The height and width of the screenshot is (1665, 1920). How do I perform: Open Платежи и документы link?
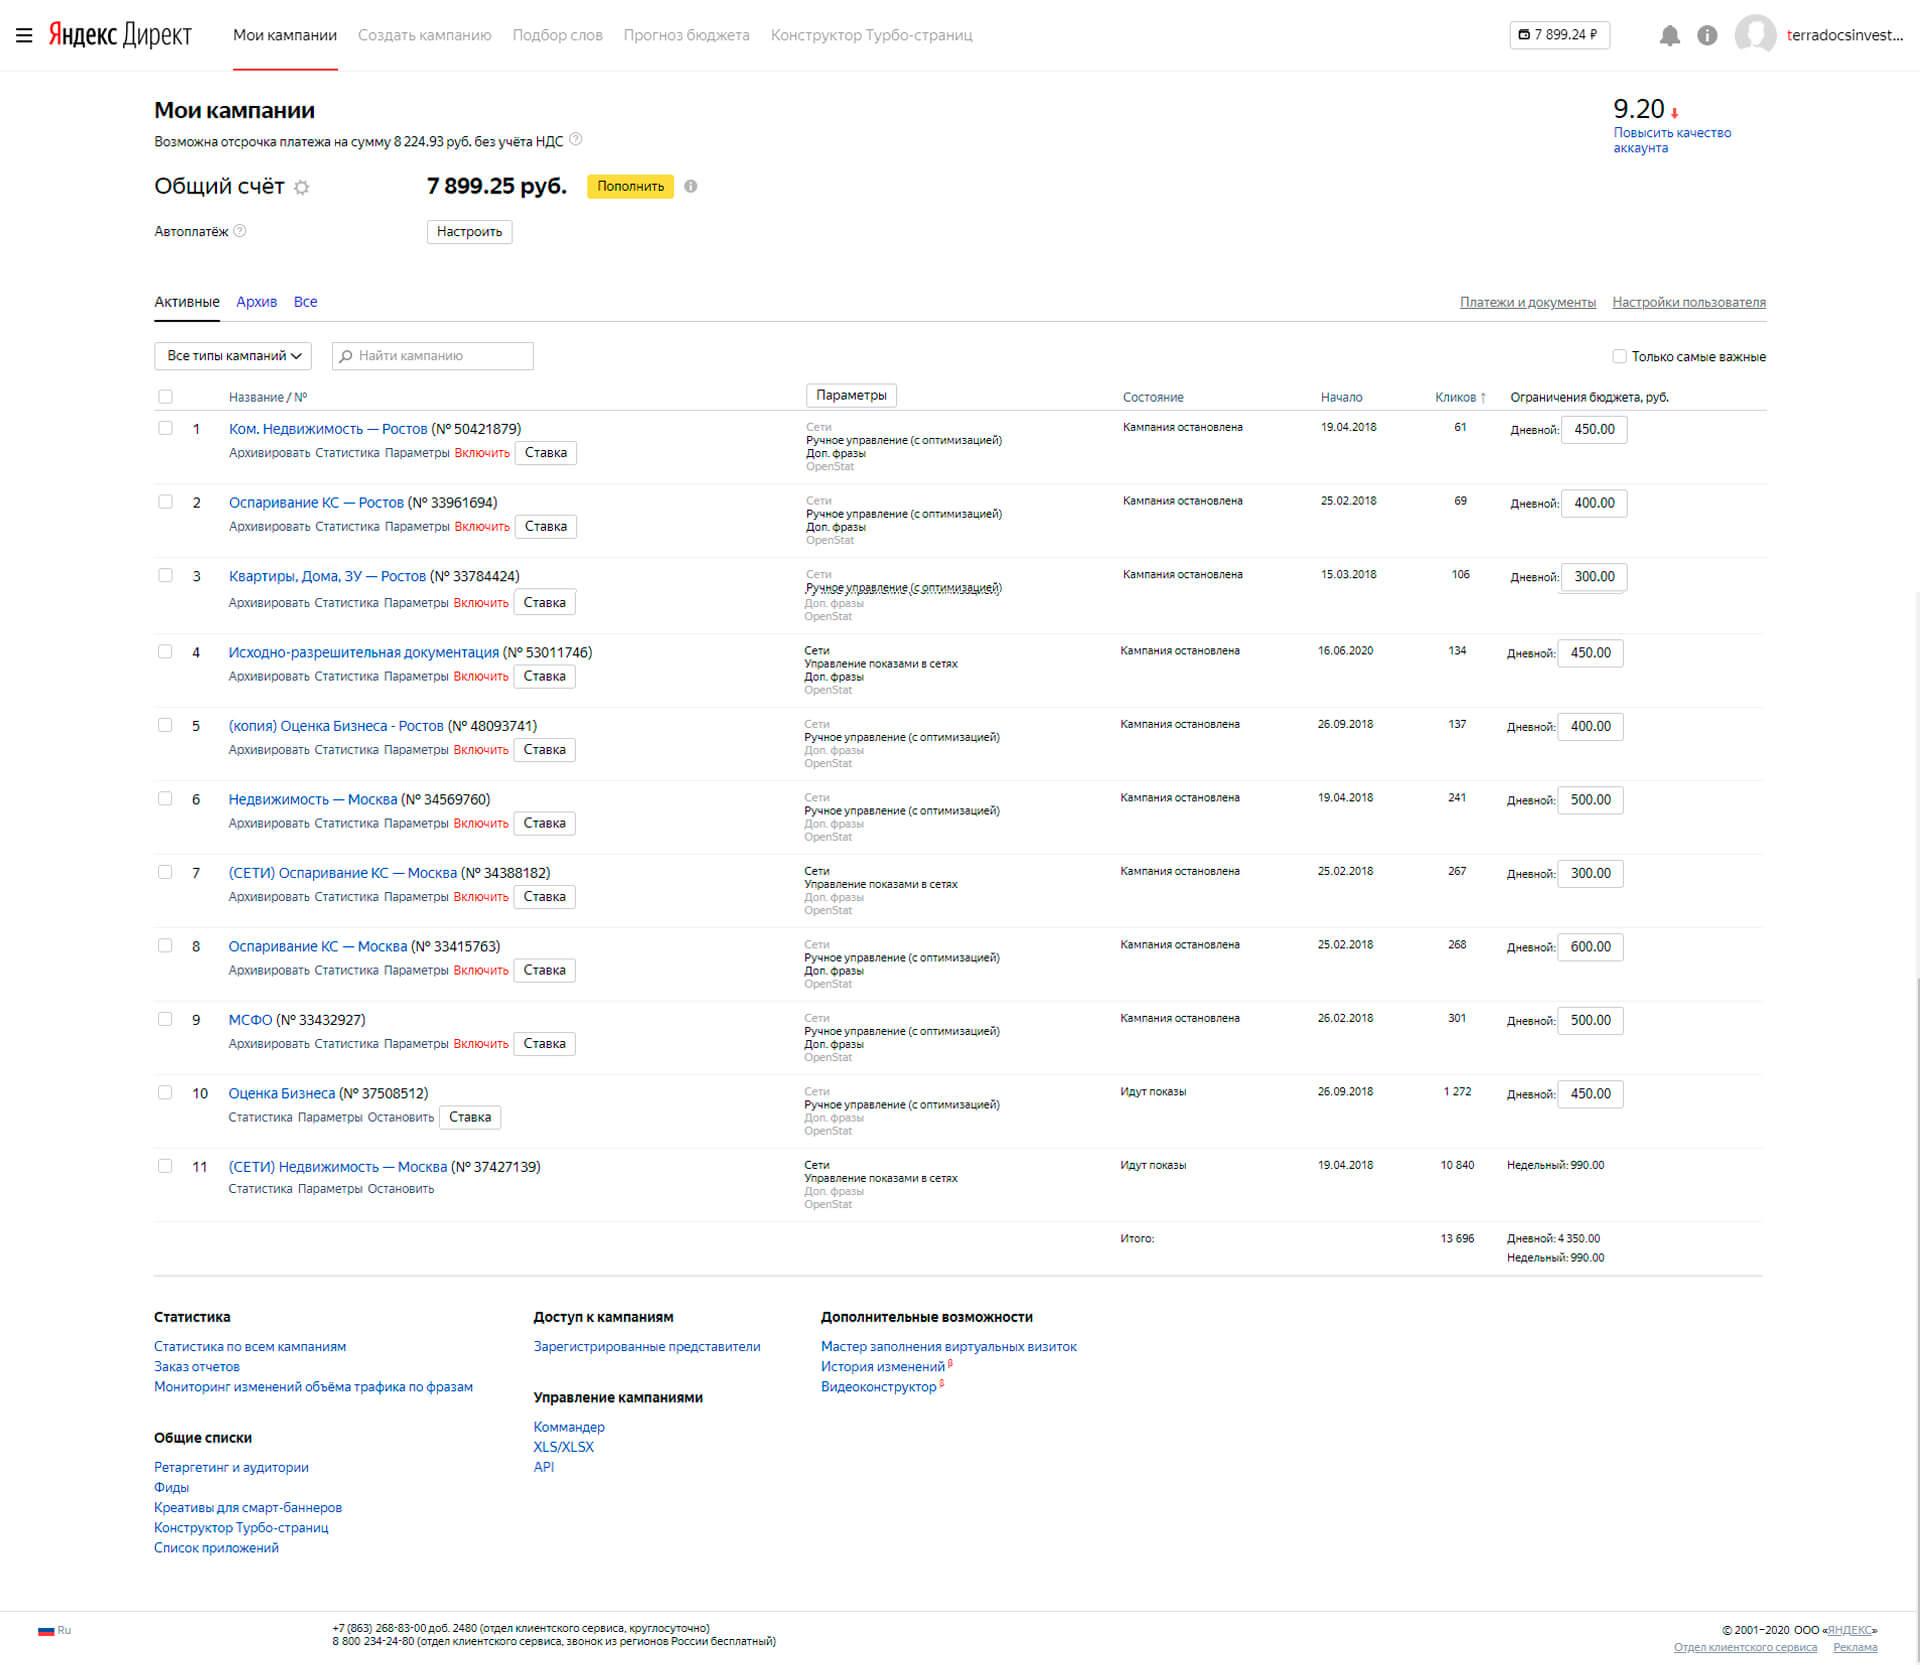click(1528, 303)
